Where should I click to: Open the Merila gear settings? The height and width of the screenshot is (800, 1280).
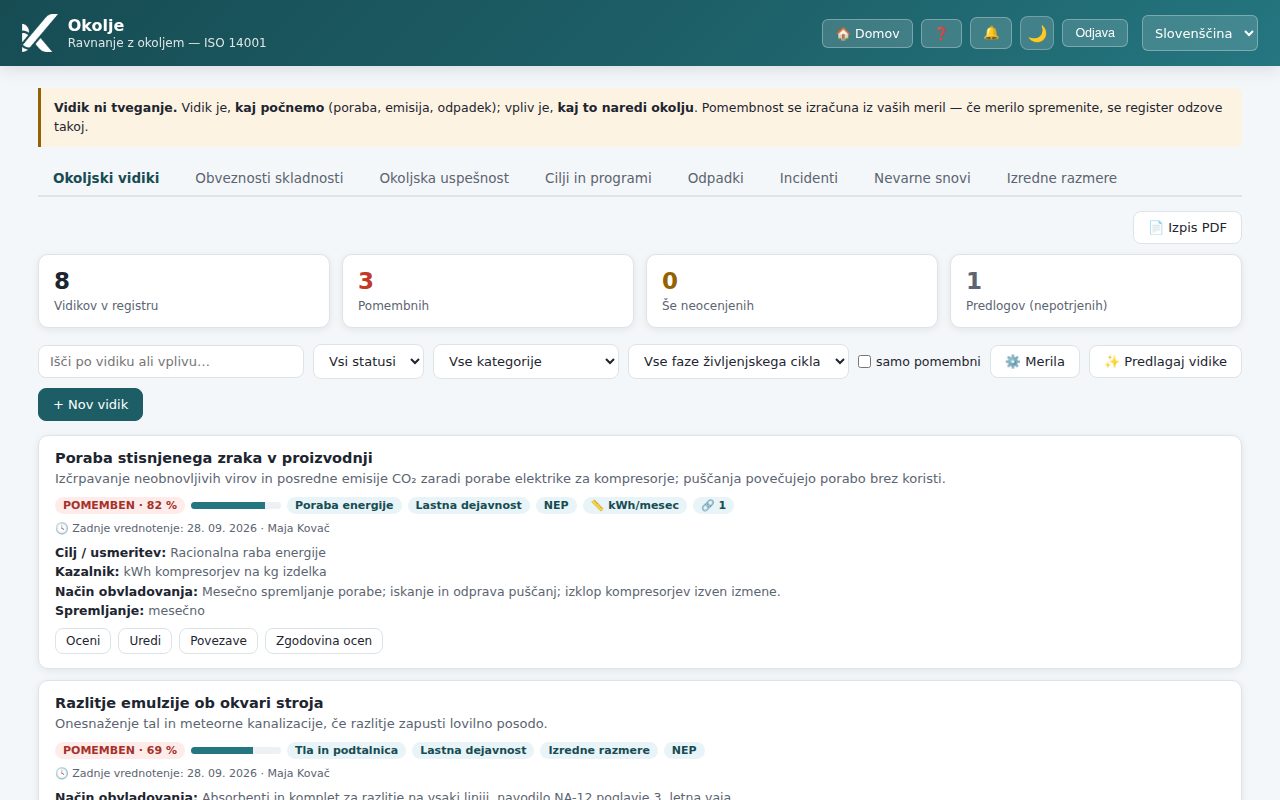coord(1034,361)
